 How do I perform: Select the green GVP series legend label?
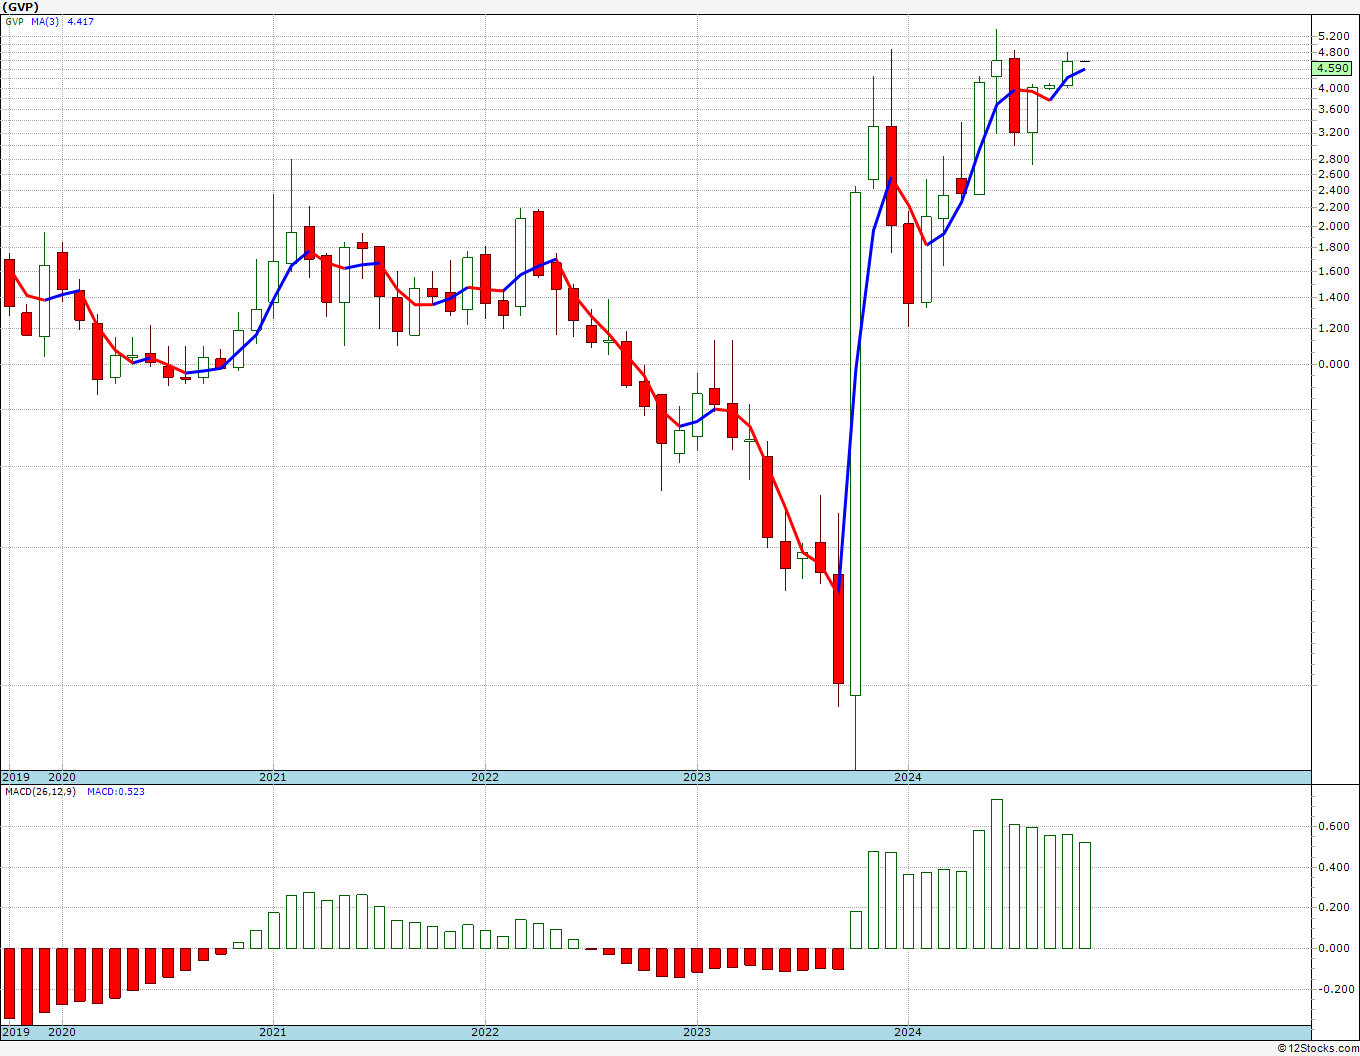[x=14, y=21]
